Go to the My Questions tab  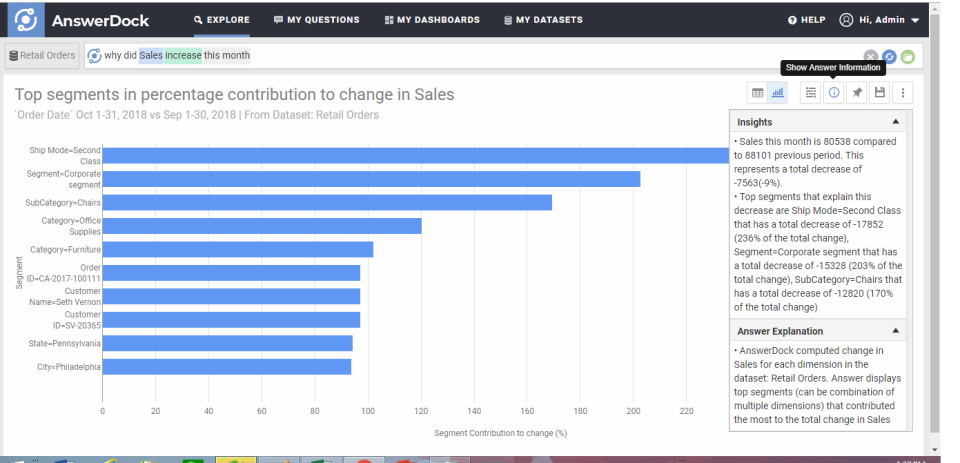316,20
